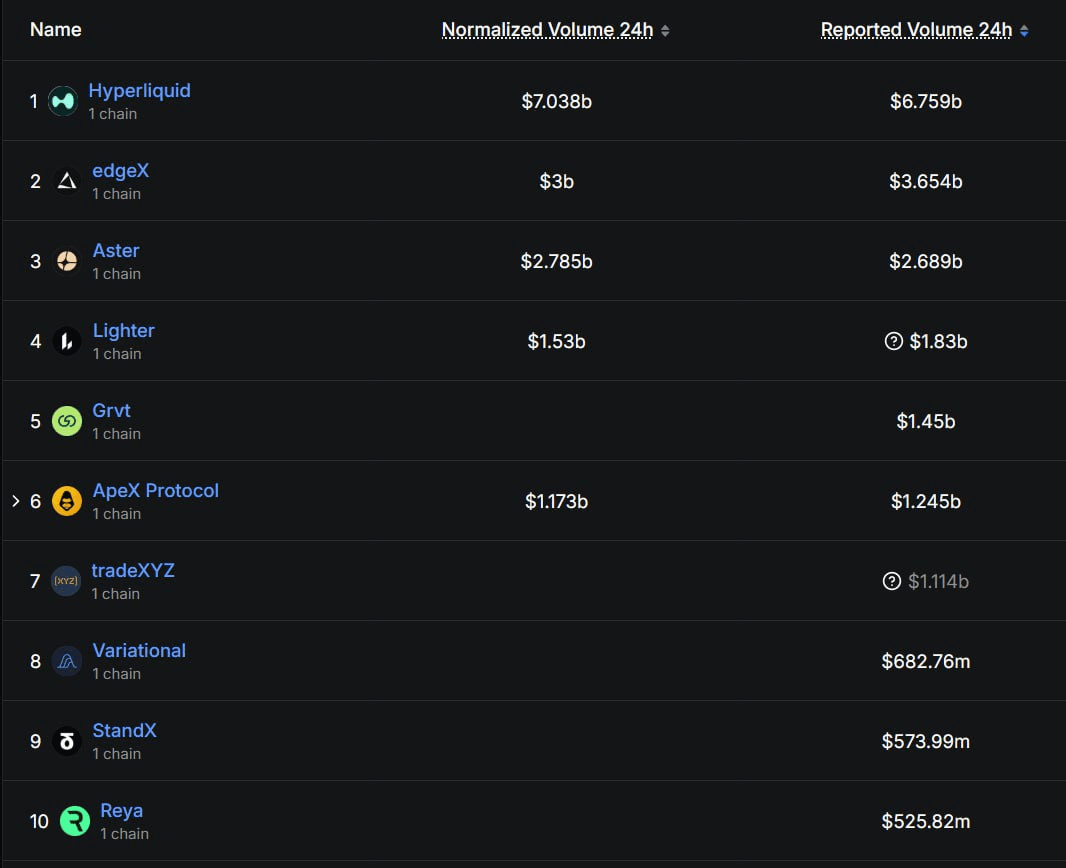Click the edgeX triangle logo icon
Image resolution: width=1066 pixels, height=868 pixels.
[x=67, y=181]
